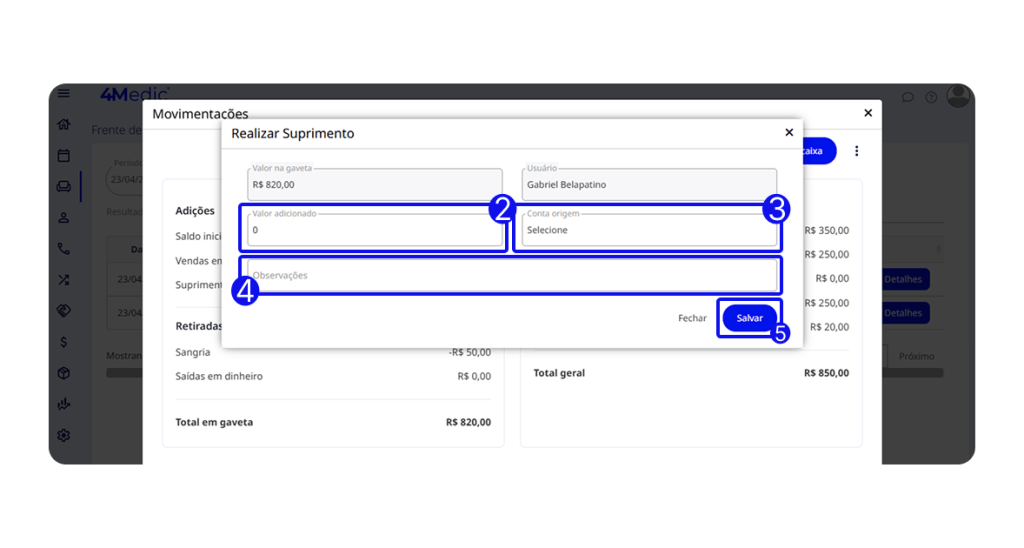The image size is (1024, 548).
Task: Close the Realizar Suprimento dialog
Action: point(789,132)
